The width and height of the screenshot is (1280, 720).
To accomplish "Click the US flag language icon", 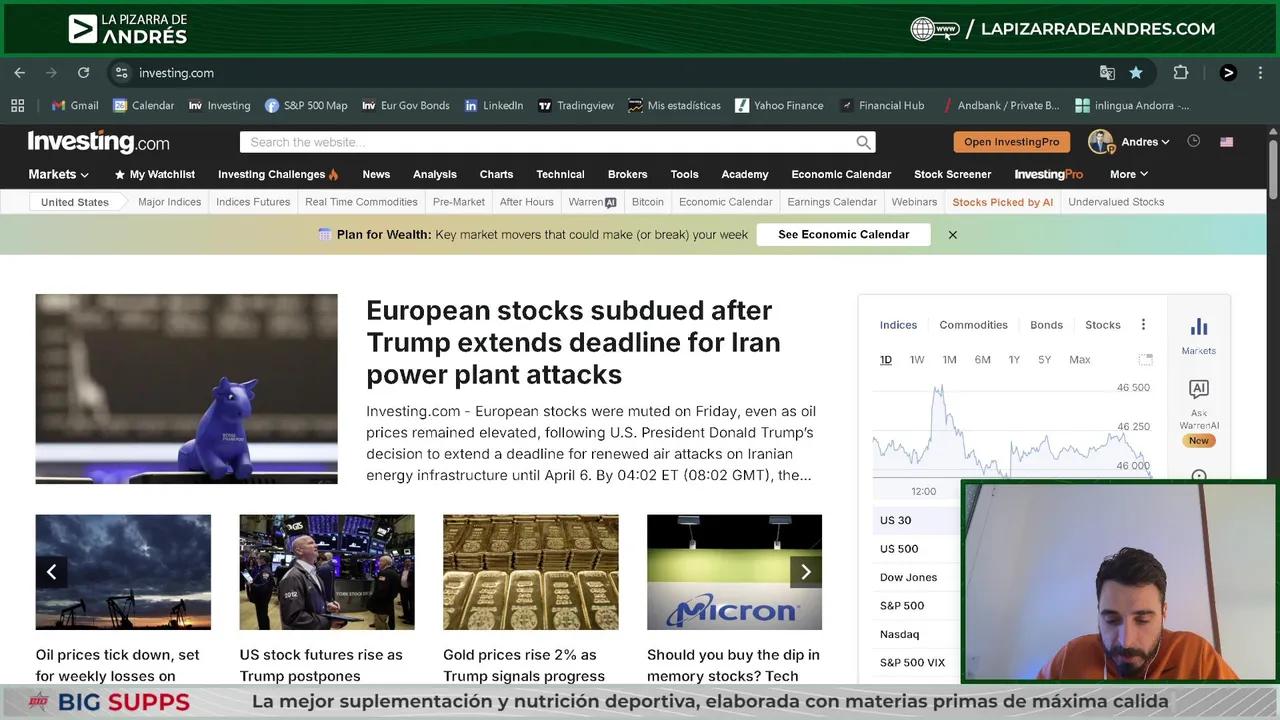I will click(1226, 142).
